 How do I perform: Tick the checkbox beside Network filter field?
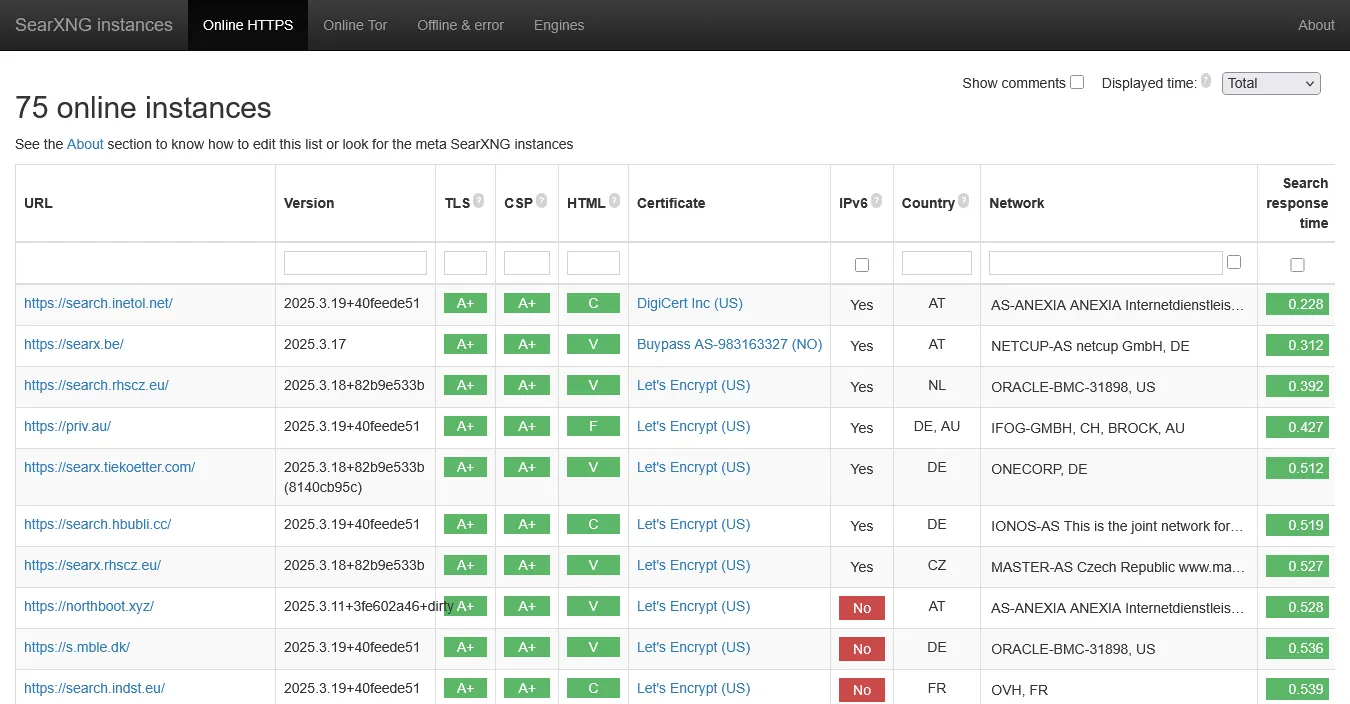[1234, 262]
